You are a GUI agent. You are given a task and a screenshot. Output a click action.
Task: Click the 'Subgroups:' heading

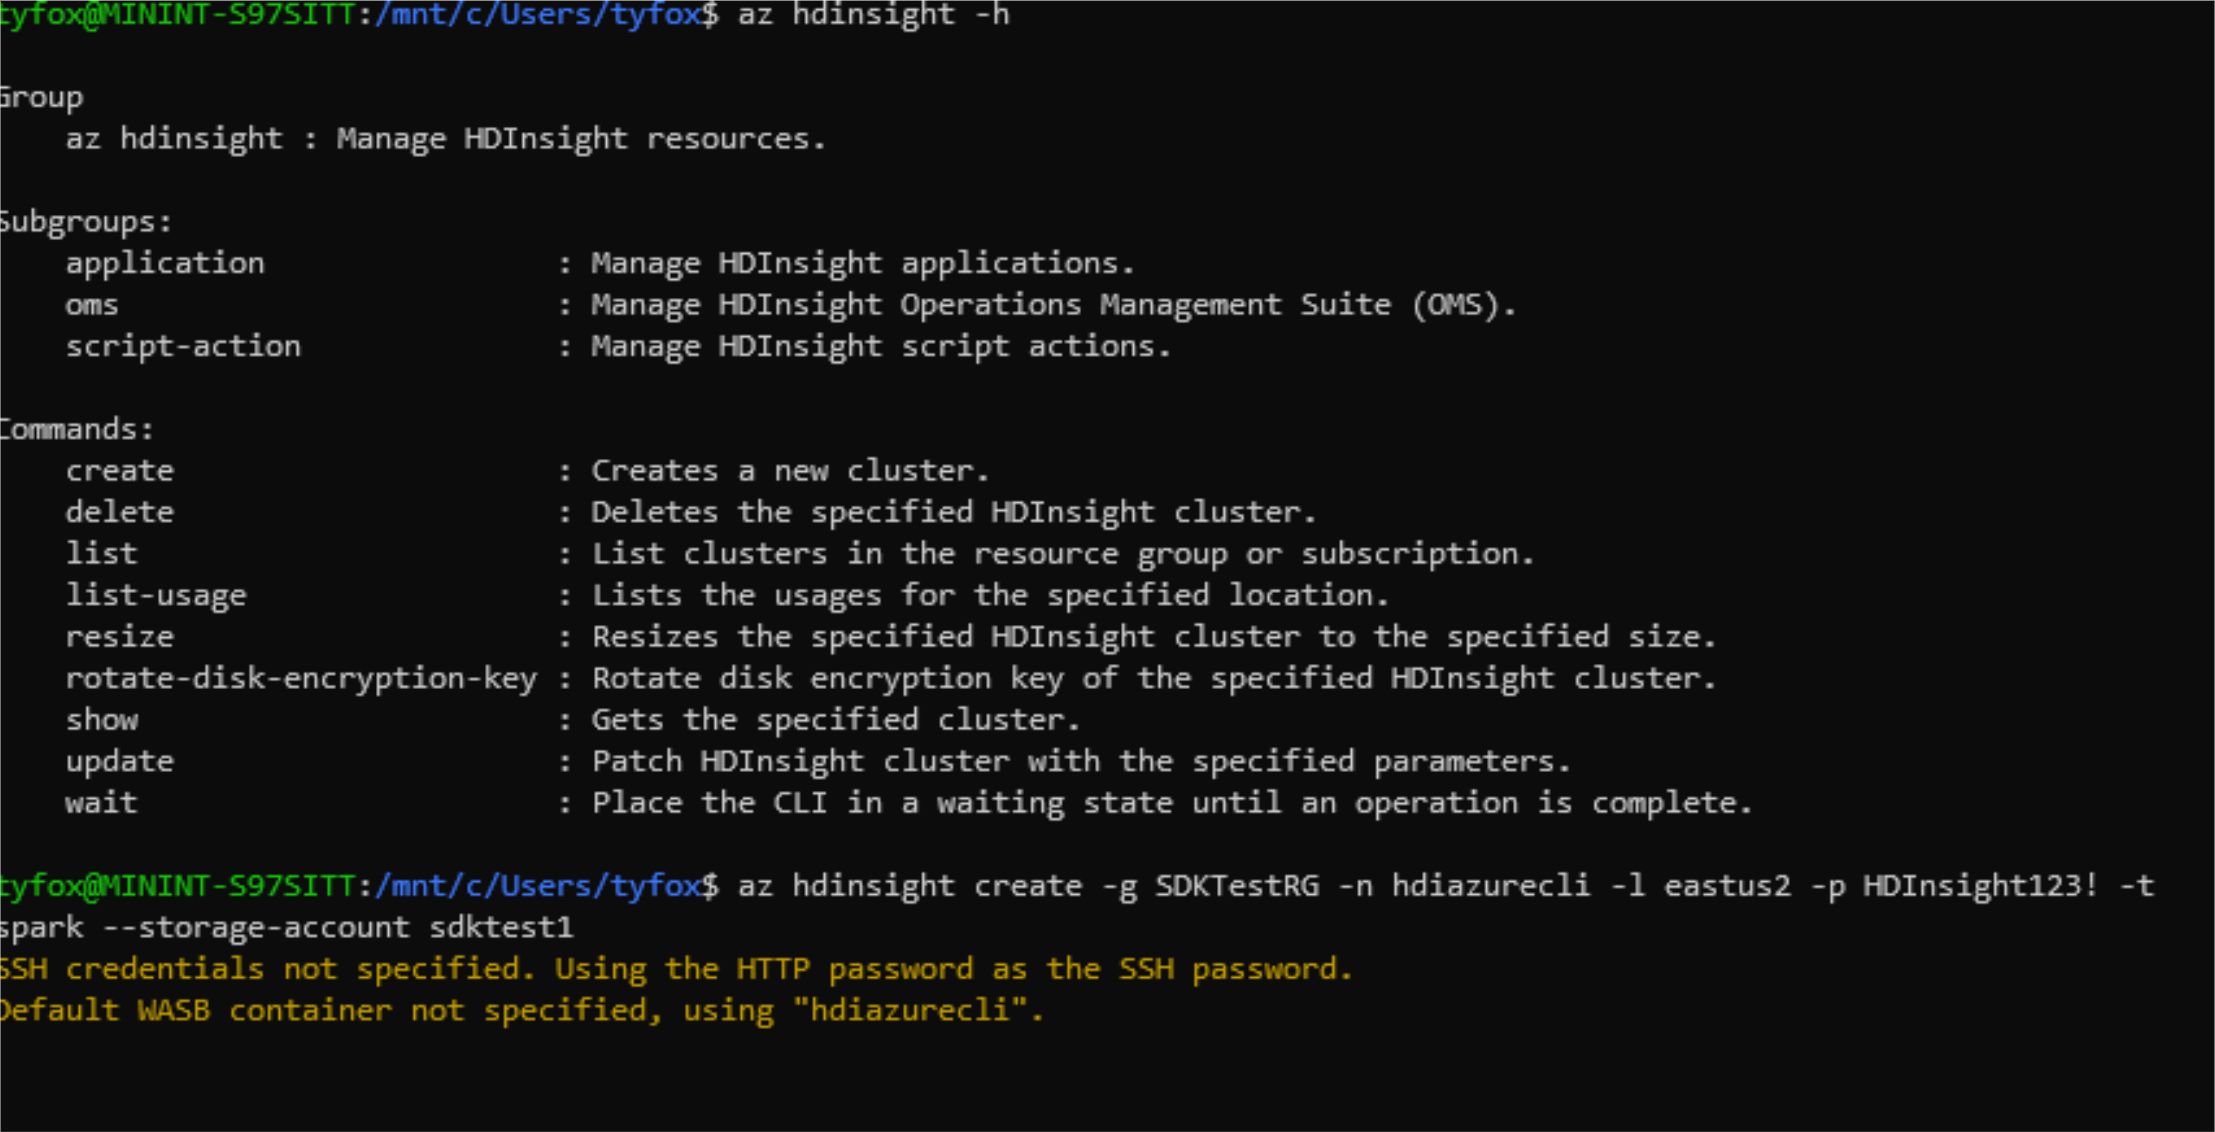tap(86, 221)
